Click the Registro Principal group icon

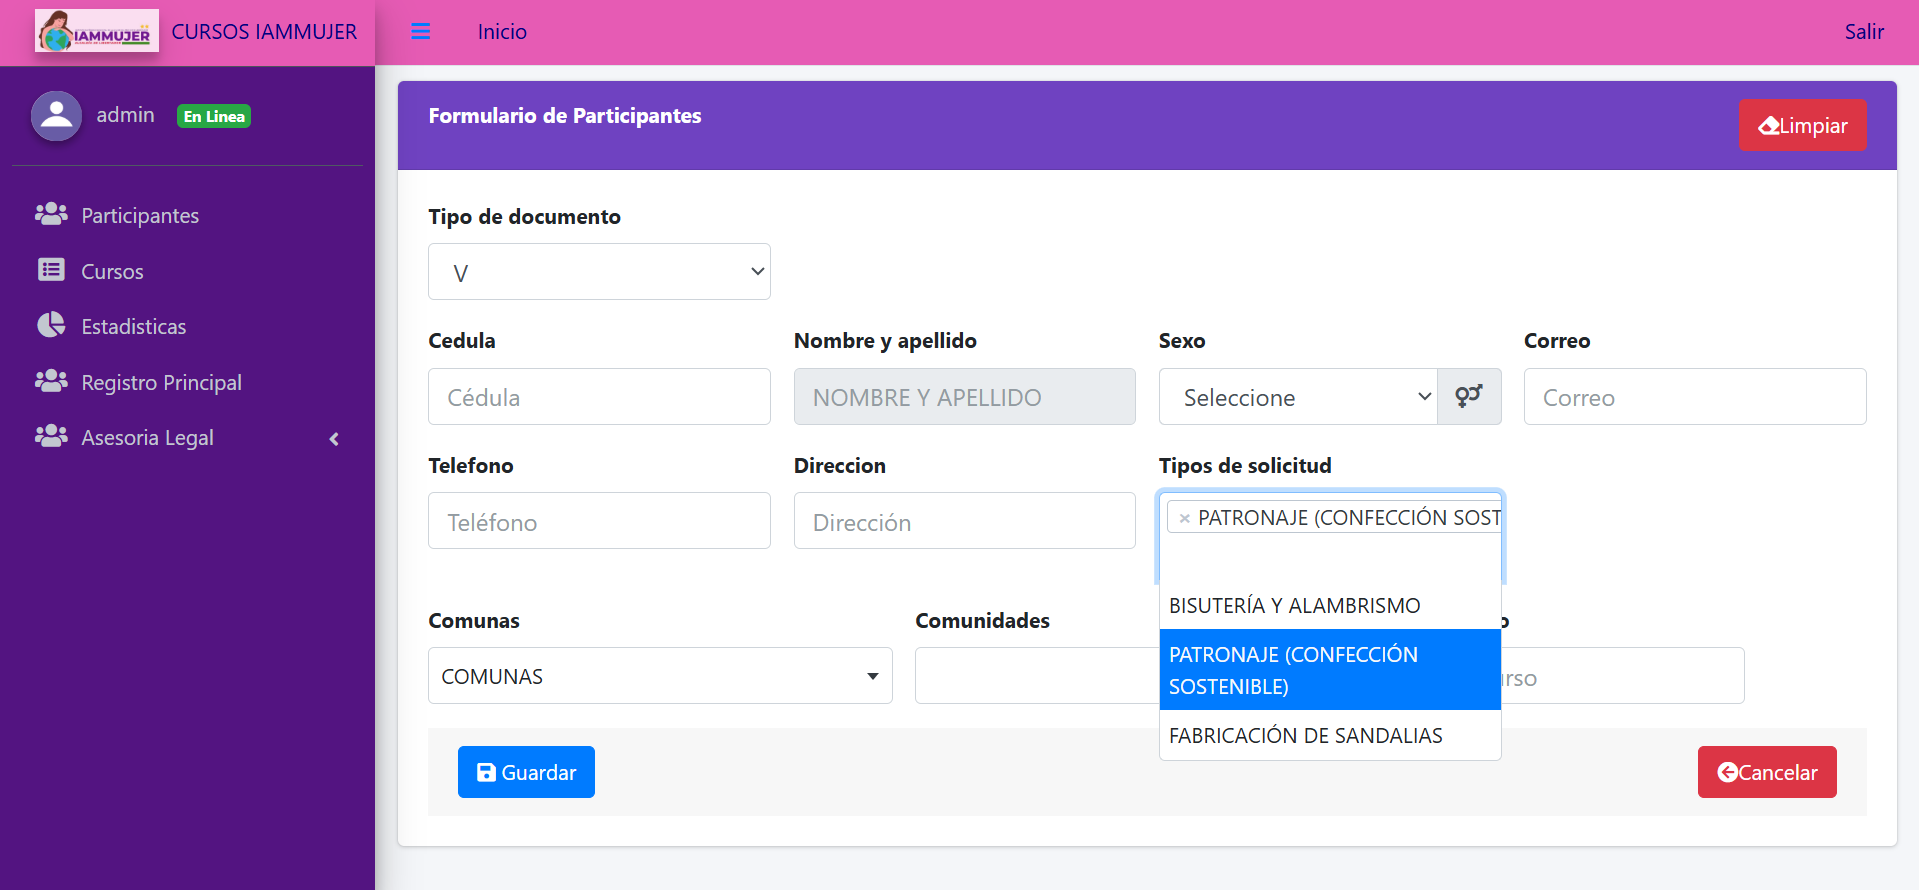51,382
